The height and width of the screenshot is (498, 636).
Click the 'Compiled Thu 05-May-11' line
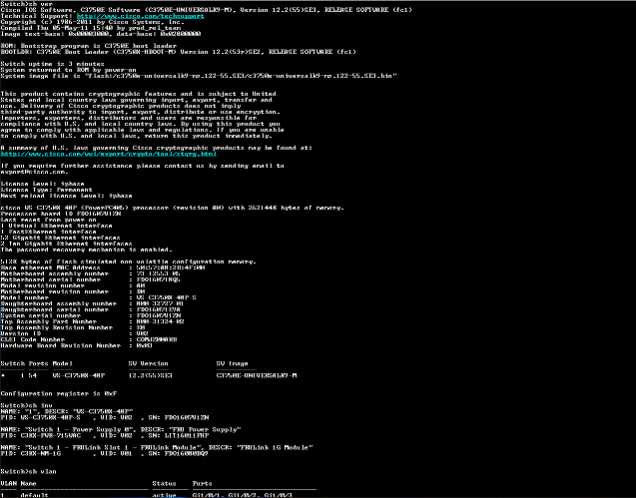[90, 28]
